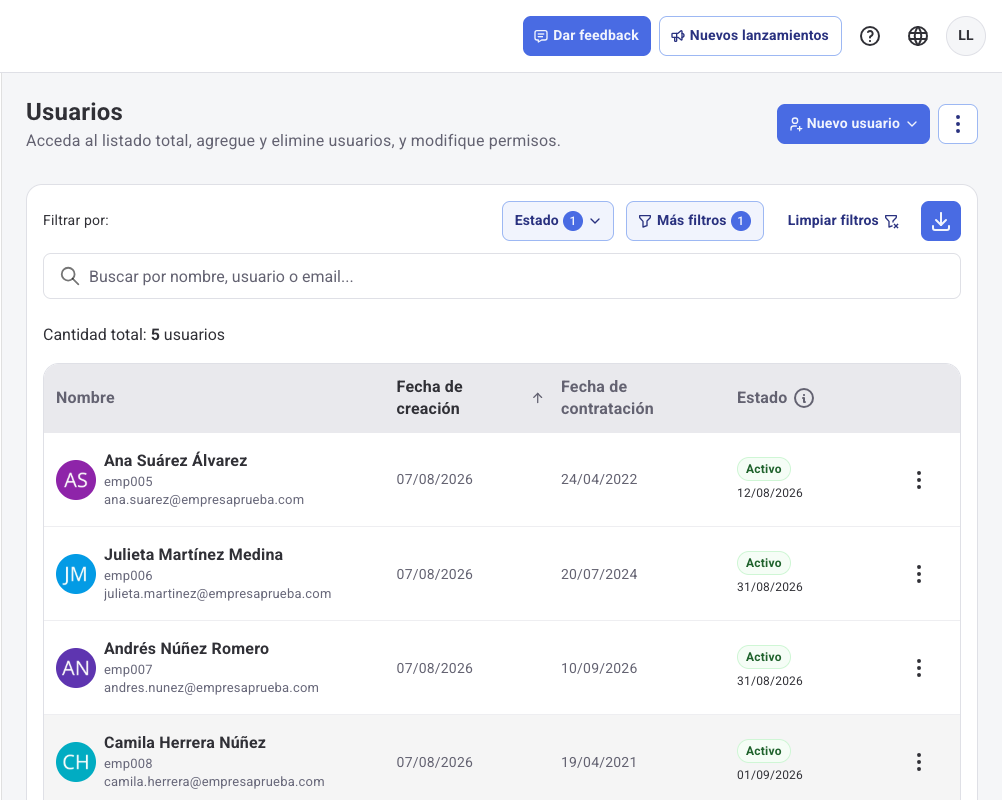The width and height of the screenshot is (1002, 800).
Task: Open row actions menu for Ana Suárez Álvarez
Action: pyautogui.click(x=919, y=480)
